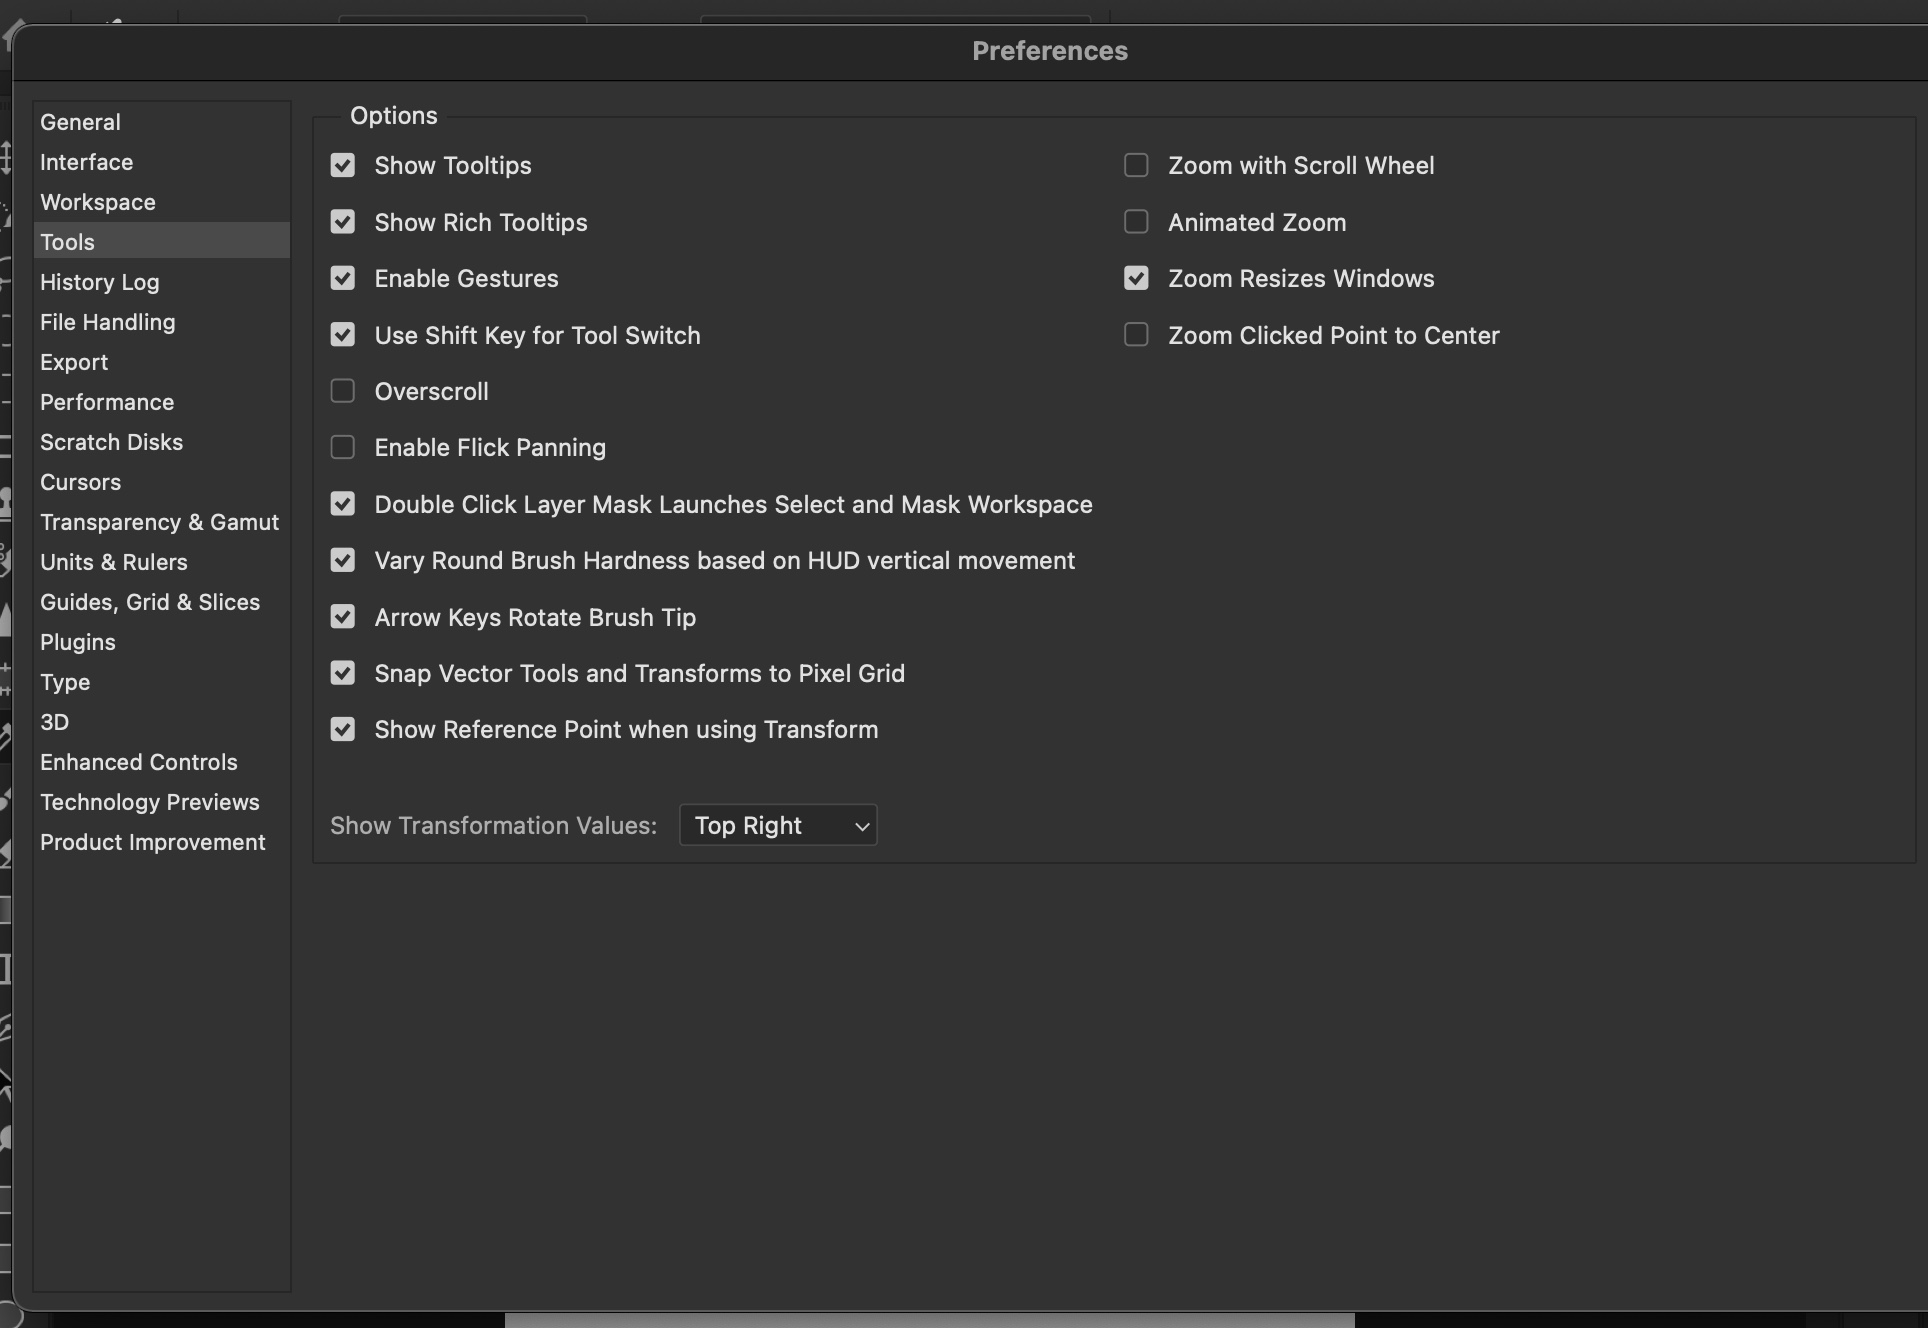Switch to General preferences section
The image size is (1928, 1328).
(x=80, y=122)
